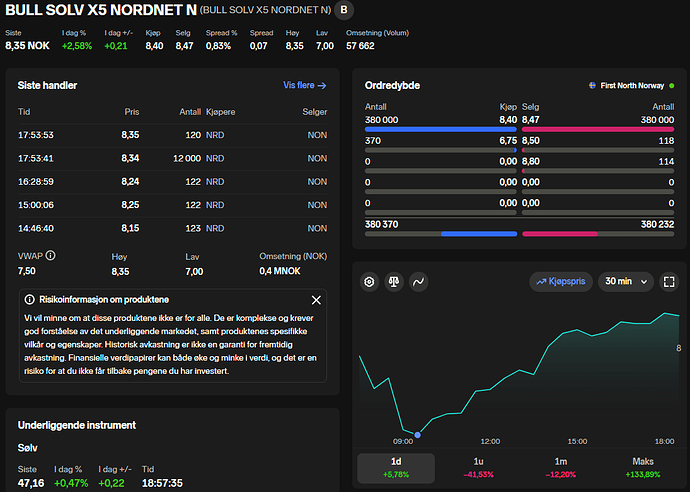Open the 30 min interval dropdown
The height and width of the screenshot is (492, 690).
(624, 282)
